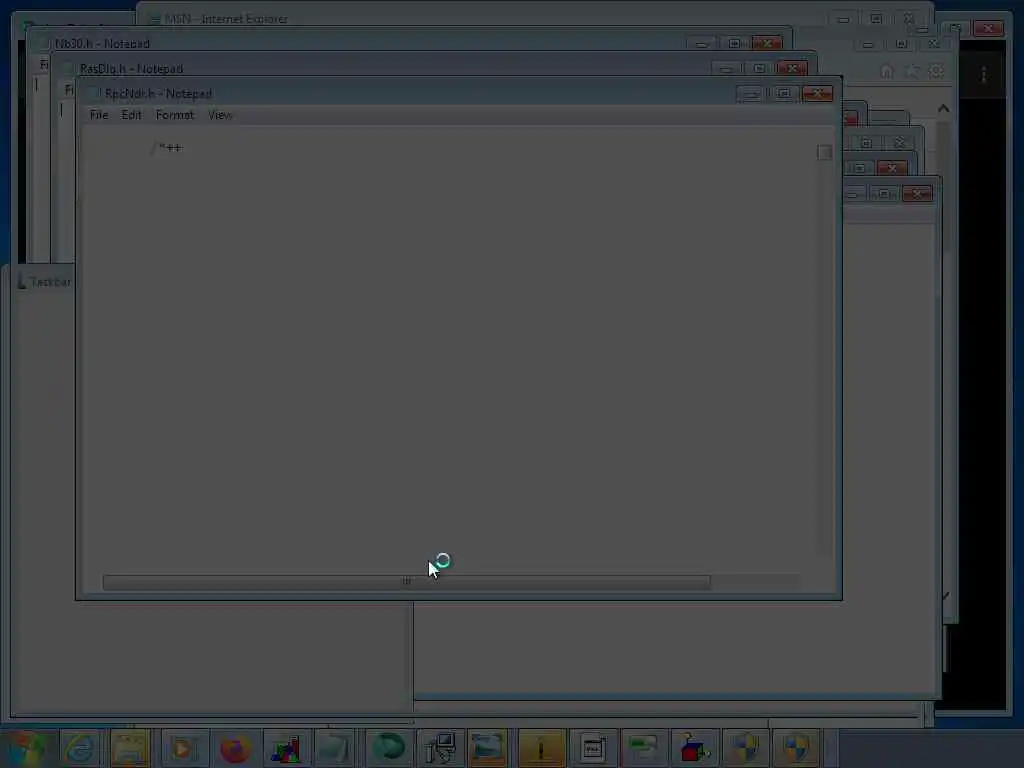The height and width of the screenshot is (768, 1024).
Task: Click Internet Explorer's Home icon
Action: [x=886, y=71]
